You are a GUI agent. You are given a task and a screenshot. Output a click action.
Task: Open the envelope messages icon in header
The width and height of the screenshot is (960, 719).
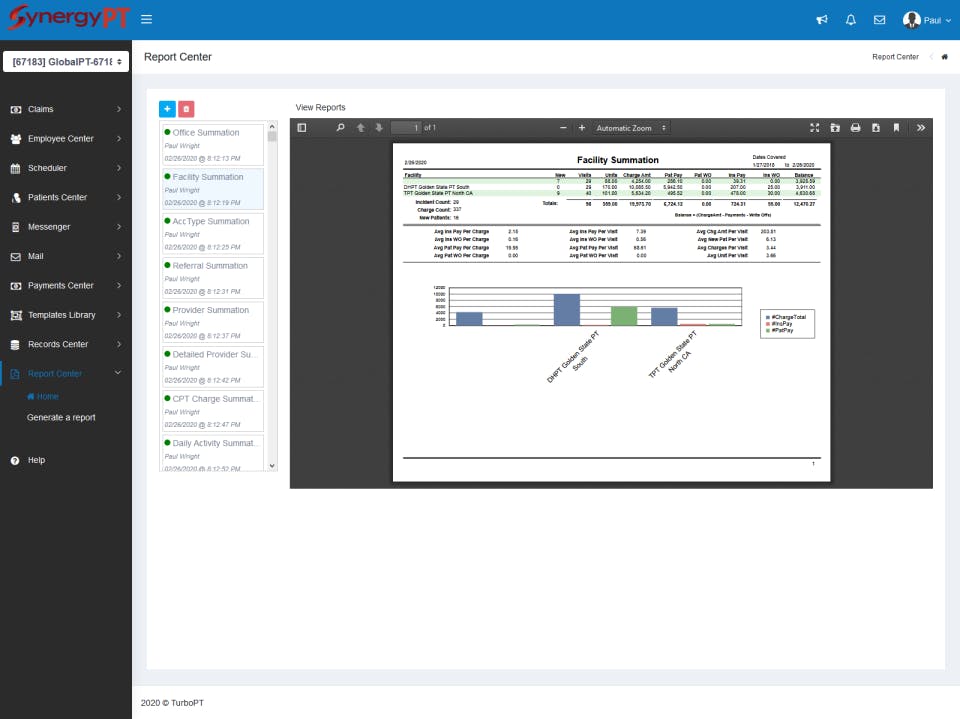click(879, 20)
